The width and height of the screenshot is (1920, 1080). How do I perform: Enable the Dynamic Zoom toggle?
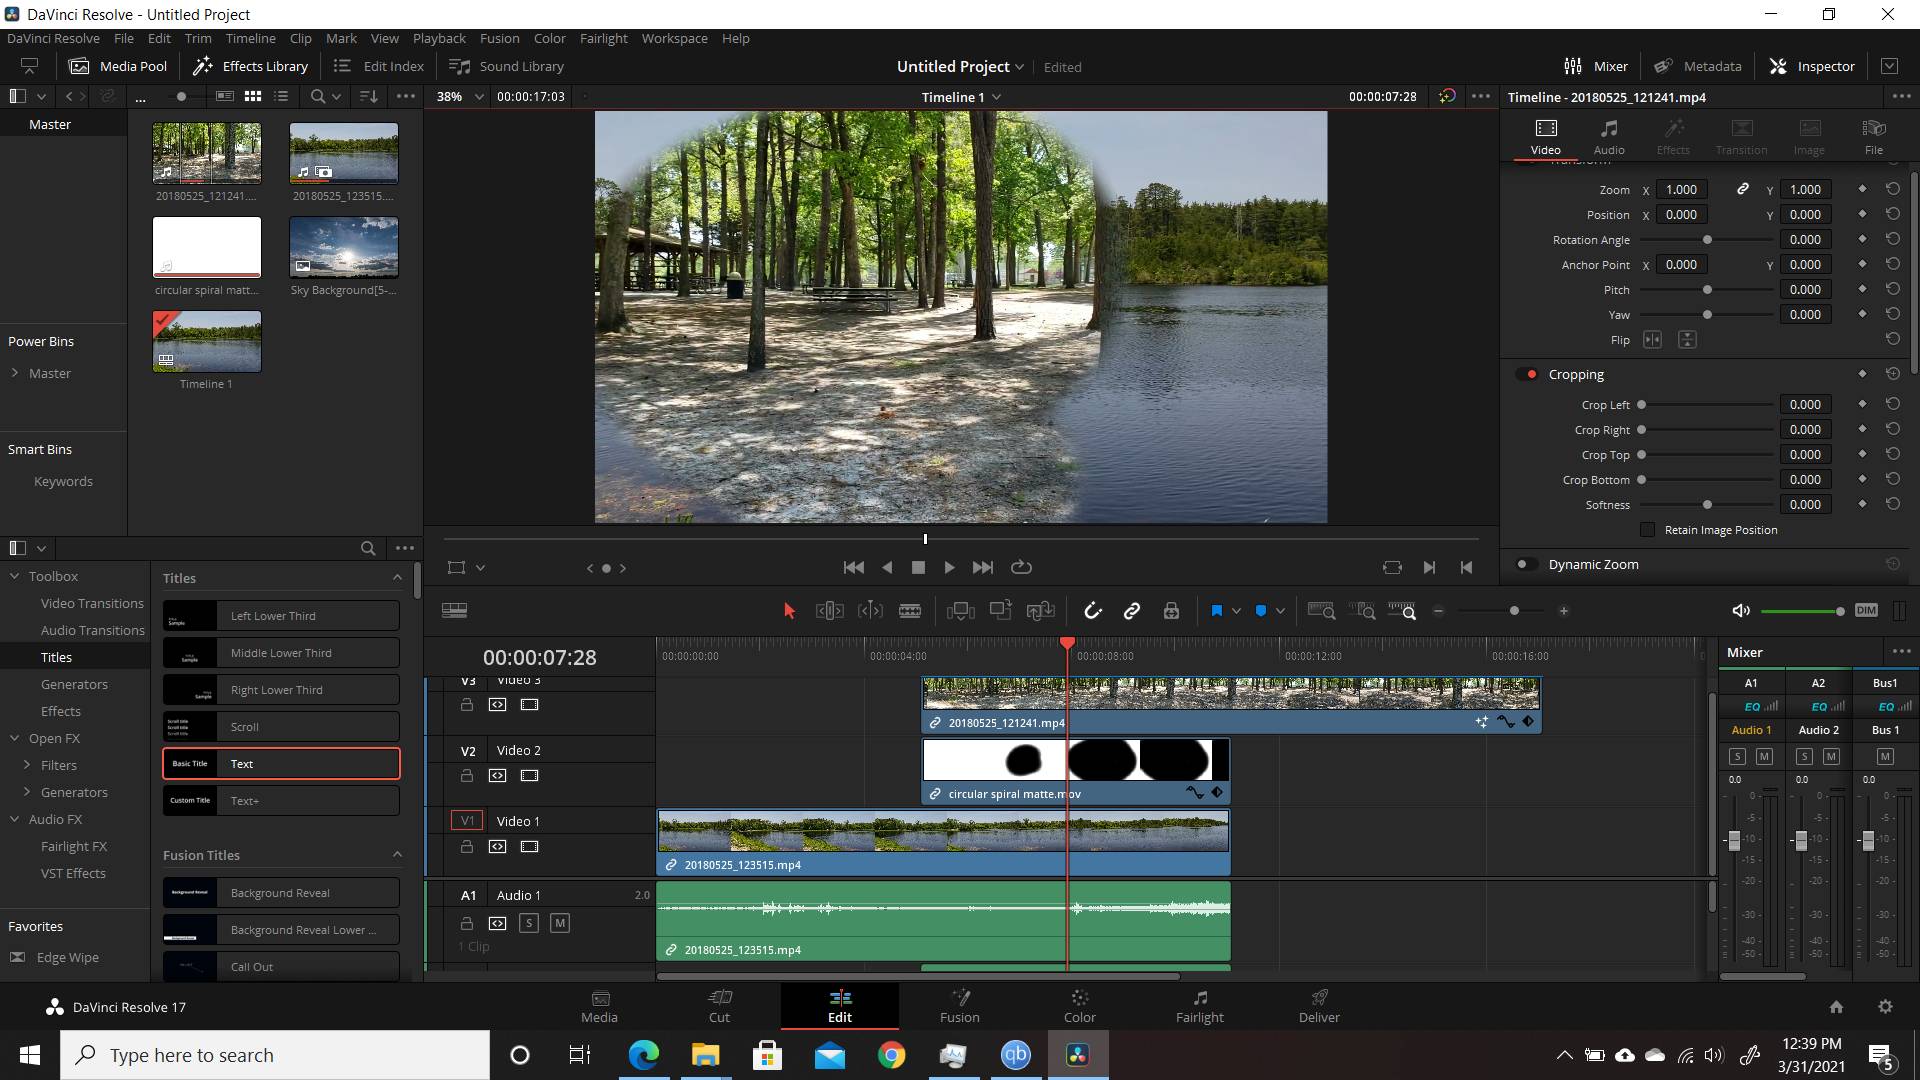(1527, 564)
